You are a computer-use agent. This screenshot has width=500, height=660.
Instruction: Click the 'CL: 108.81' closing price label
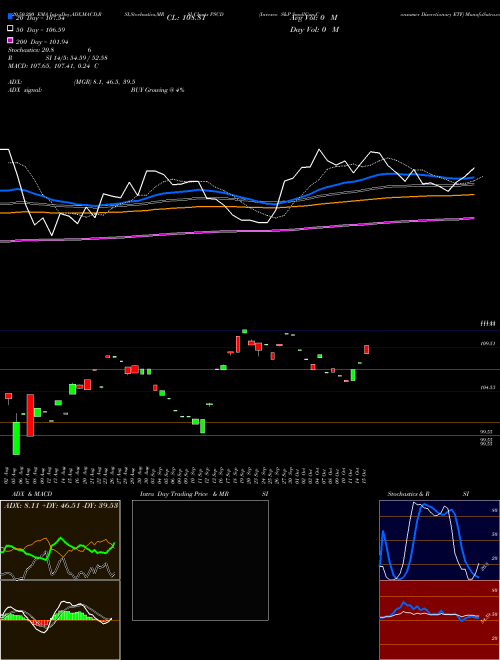click(186, 18)
